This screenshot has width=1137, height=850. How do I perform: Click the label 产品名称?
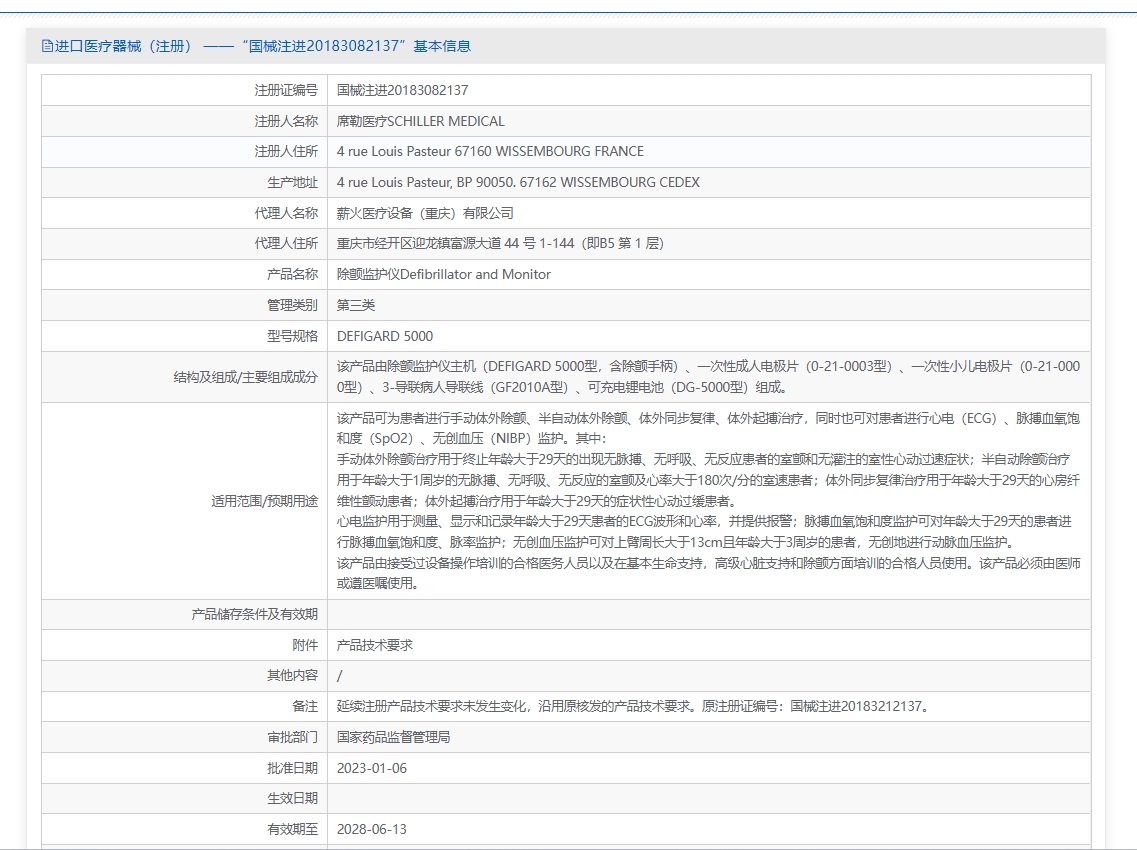[292, 275]
